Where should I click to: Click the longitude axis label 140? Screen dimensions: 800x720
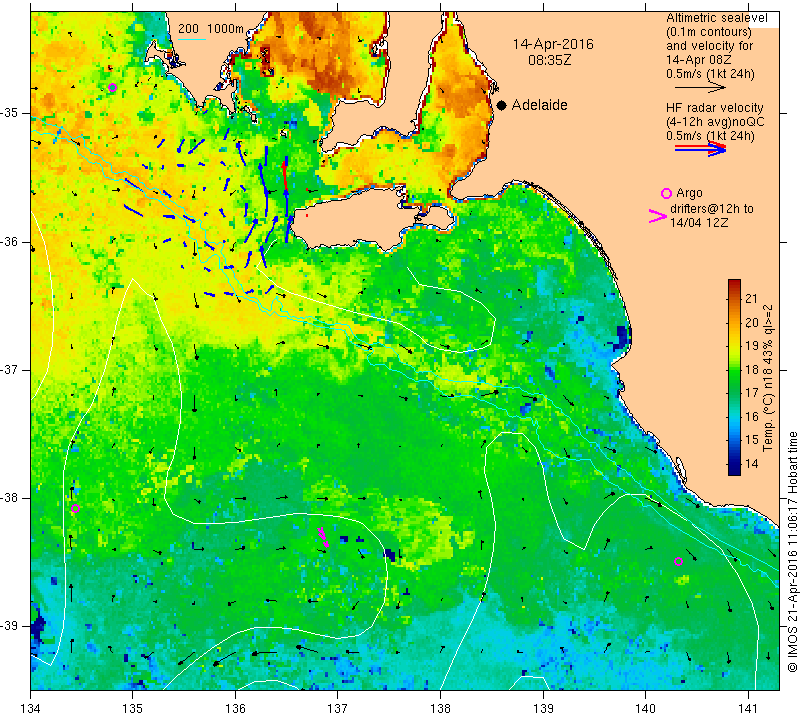645,708
